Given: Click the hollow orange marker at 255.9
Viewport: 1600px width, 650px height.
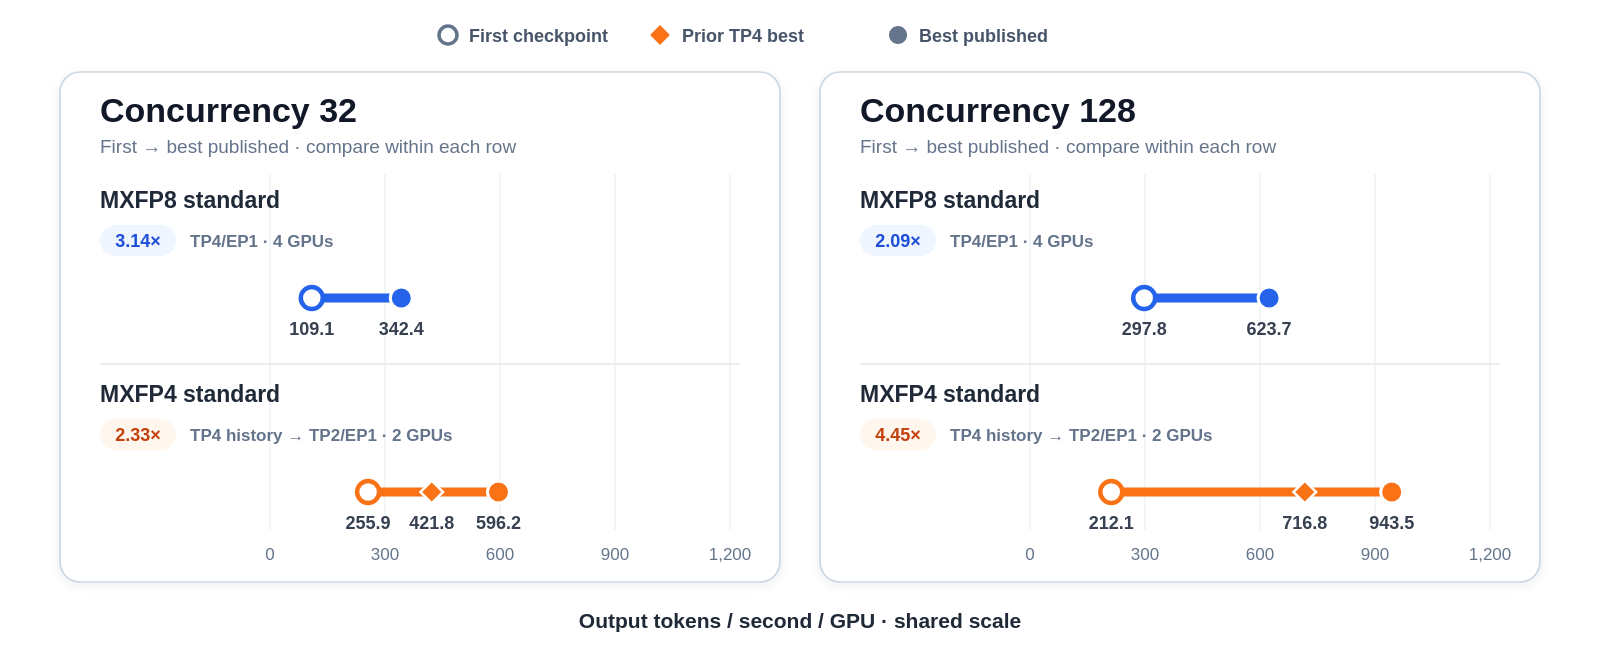Looking at the screenshot, I should point(368,492).
